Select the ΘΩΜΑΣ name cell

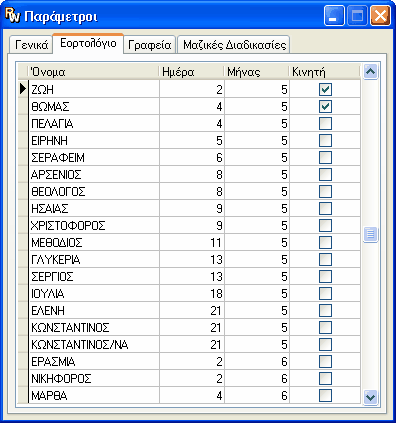pyautogui.click(x=94, y=106)
